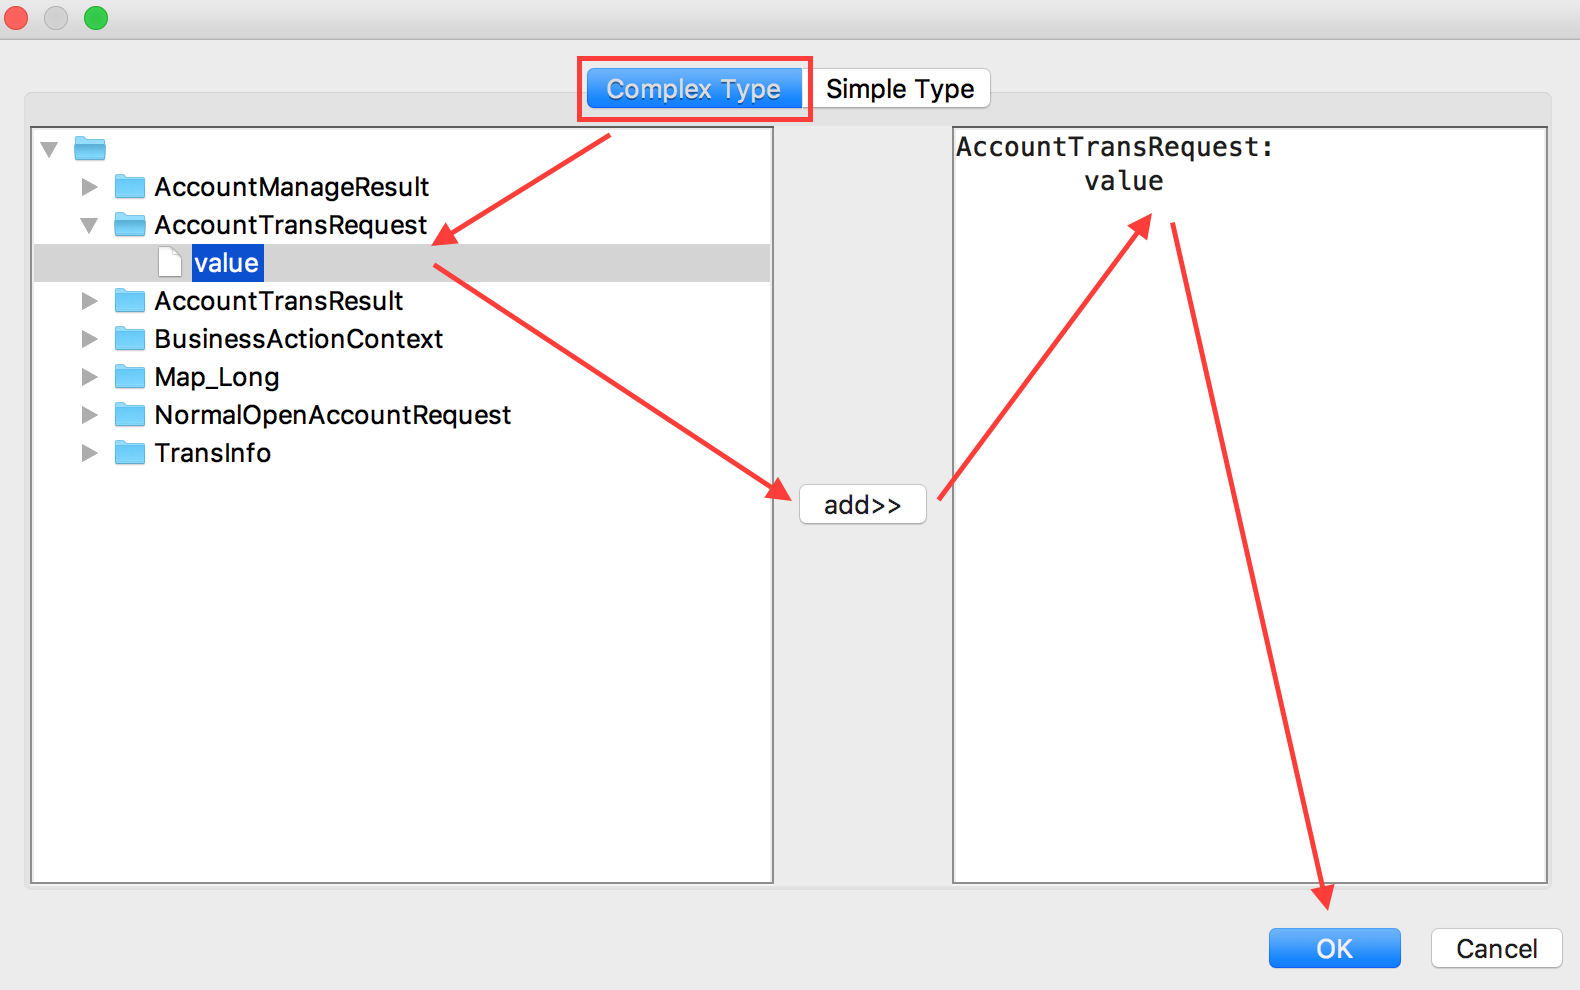Screen dimensions: 1580x990
Task: Click the BusinessActionContext folder icon
Action: 130,338
